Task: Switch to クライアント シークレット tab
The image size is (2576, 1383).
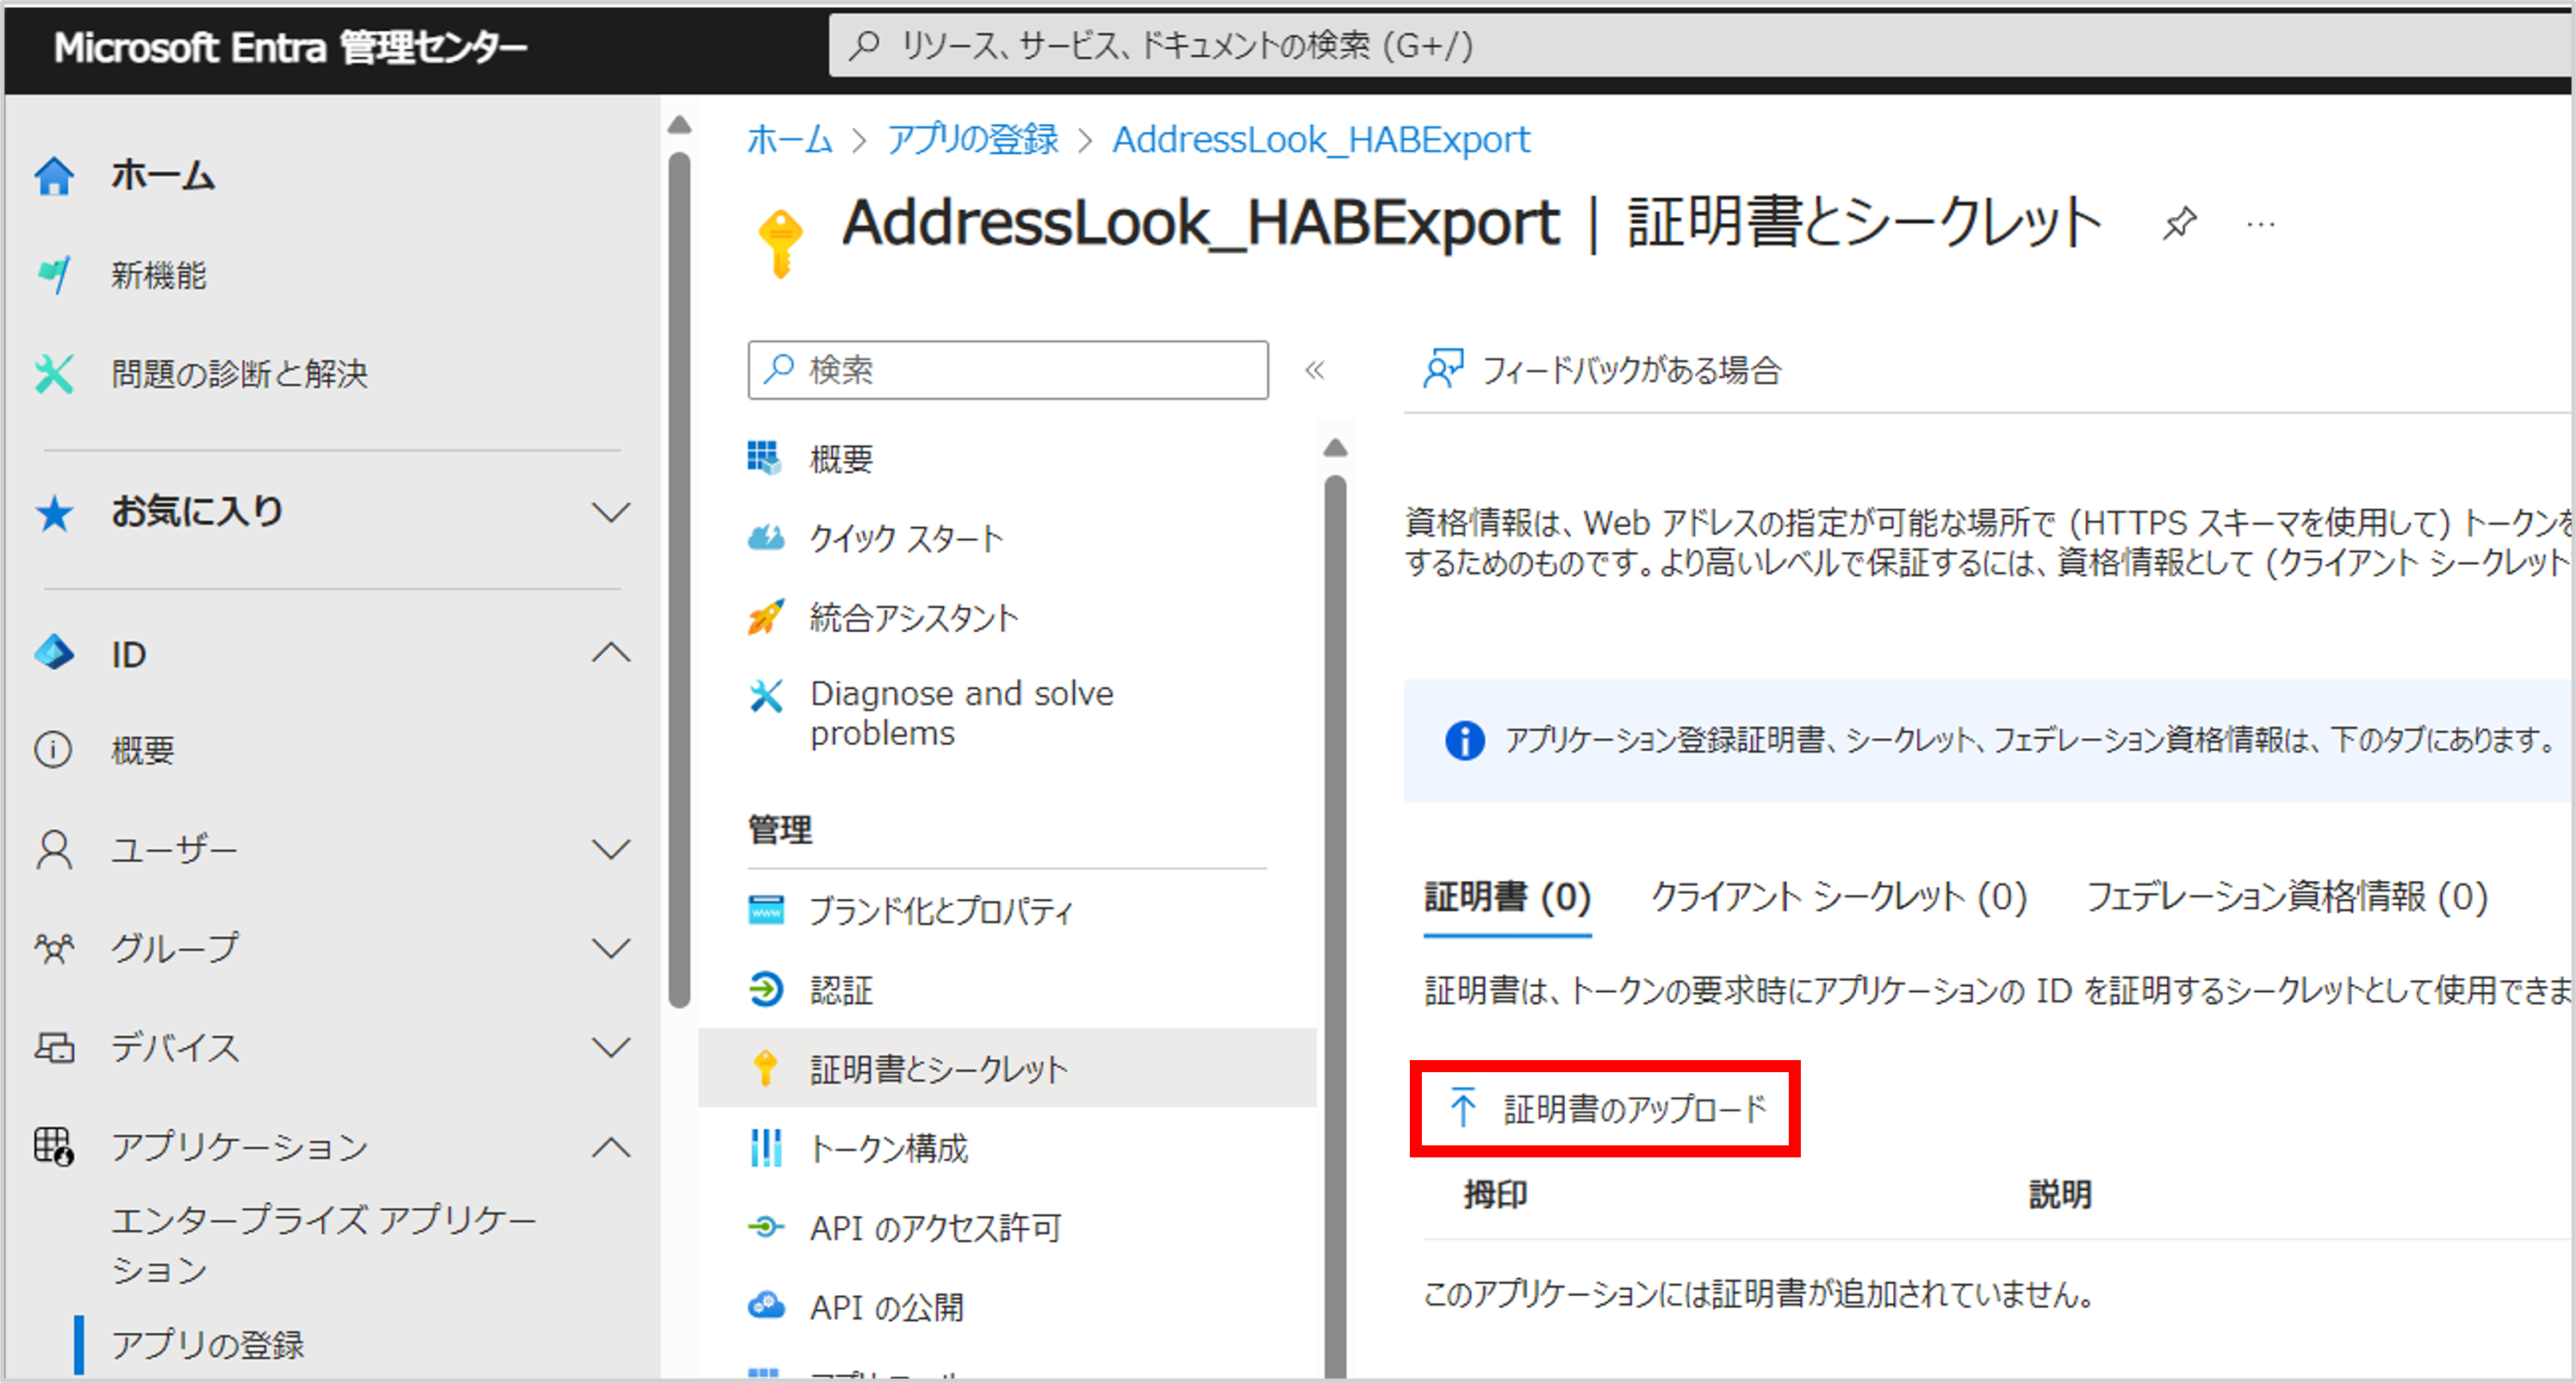Action: [x=1840, y=898]
